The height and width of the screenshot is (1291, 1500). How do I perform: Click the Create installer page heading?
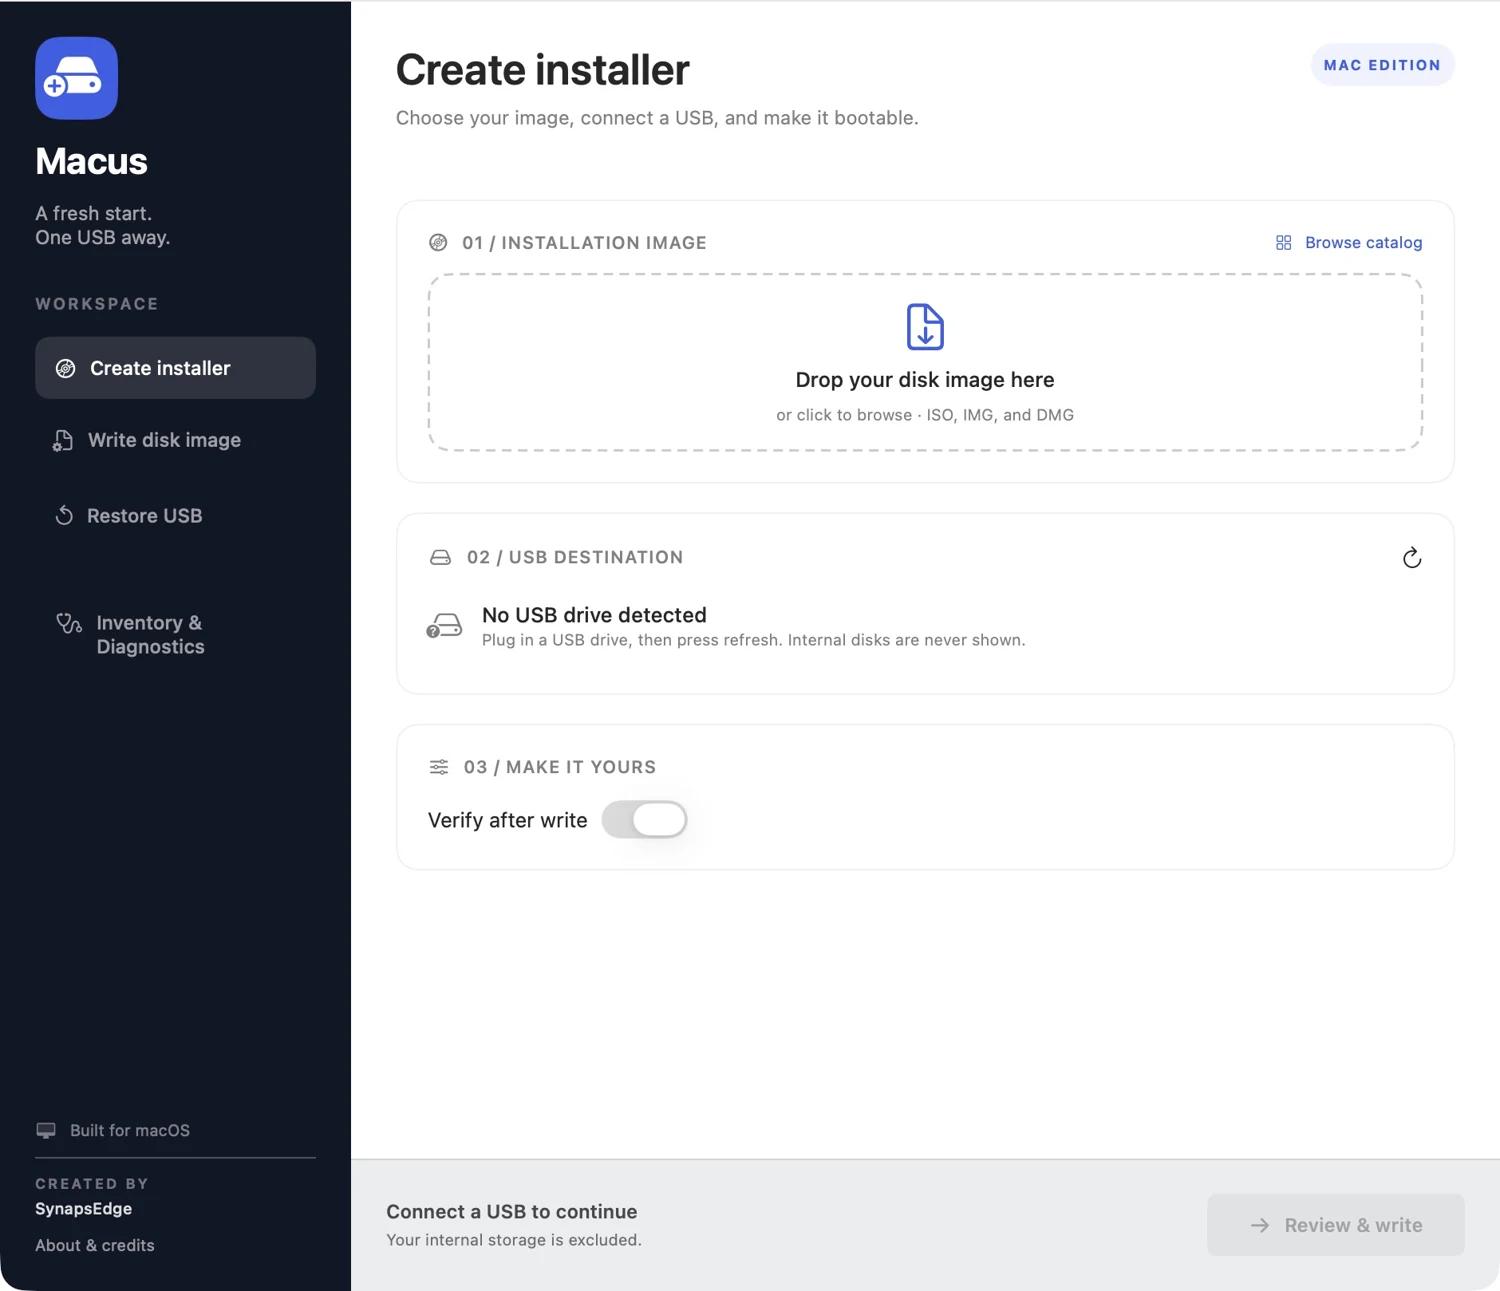pos(542,70)
